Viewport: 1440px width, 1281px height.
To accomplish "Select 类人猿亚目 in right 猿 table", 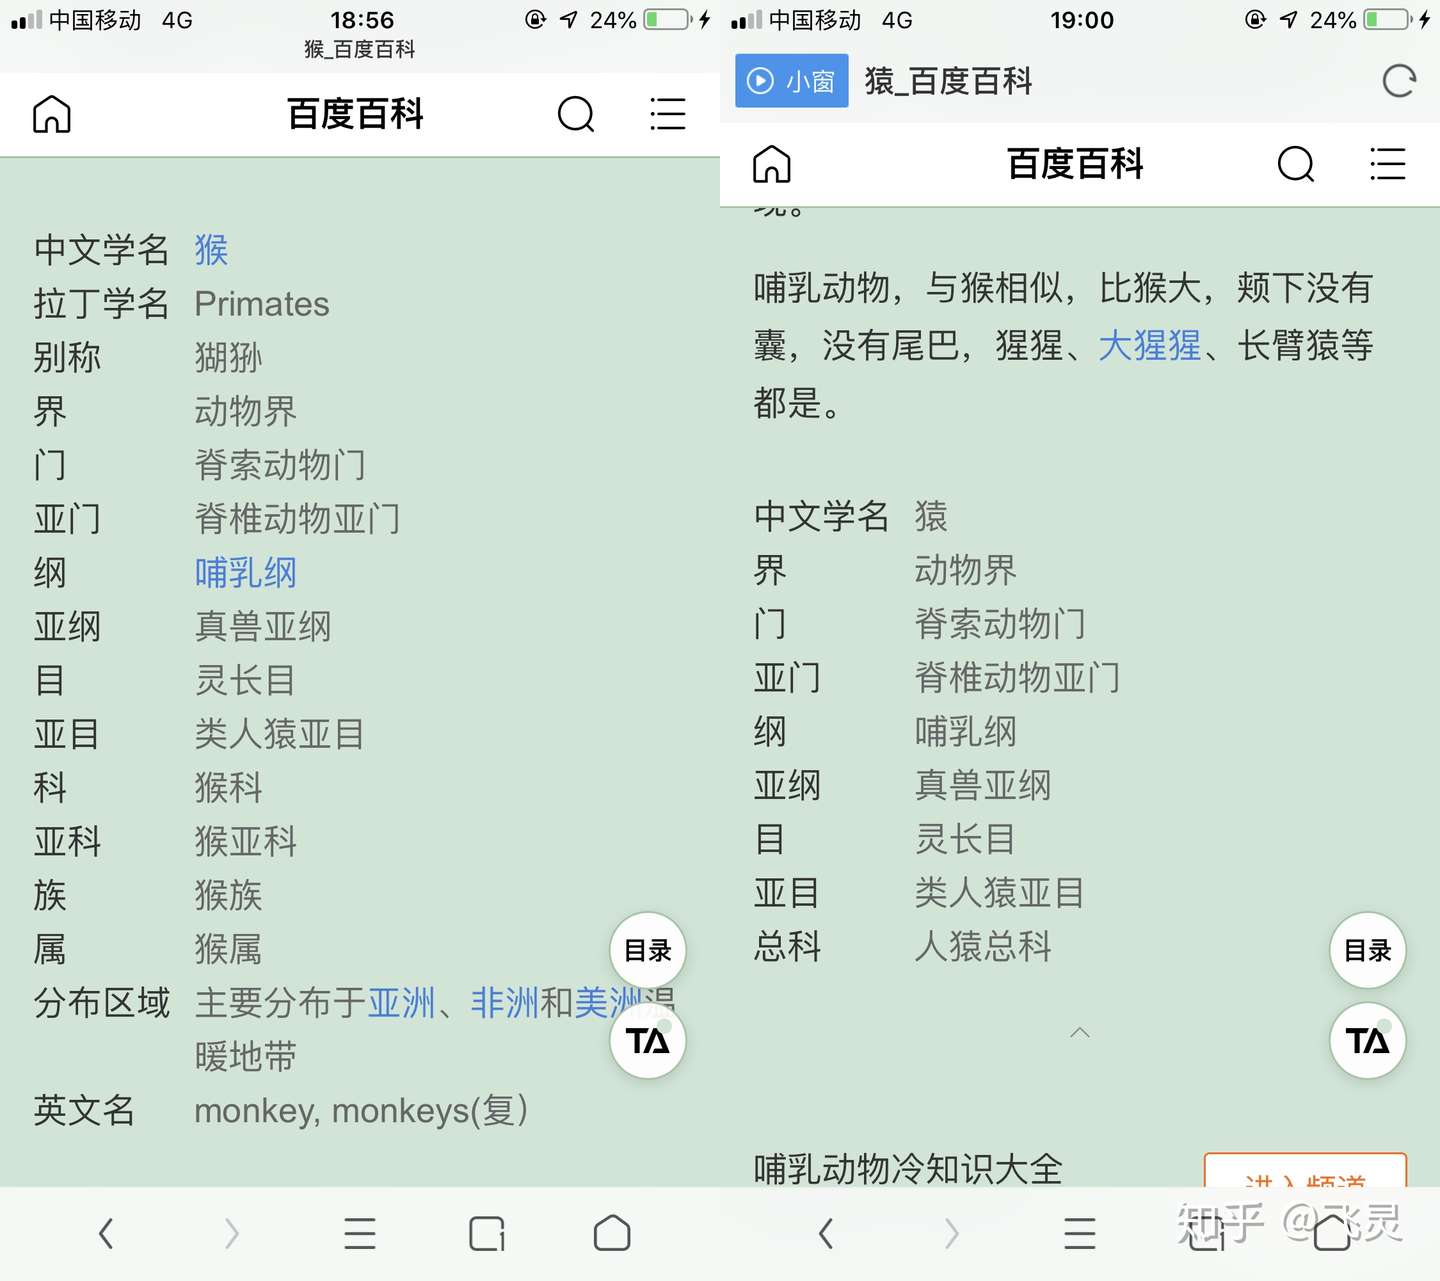I will point(999,892).
